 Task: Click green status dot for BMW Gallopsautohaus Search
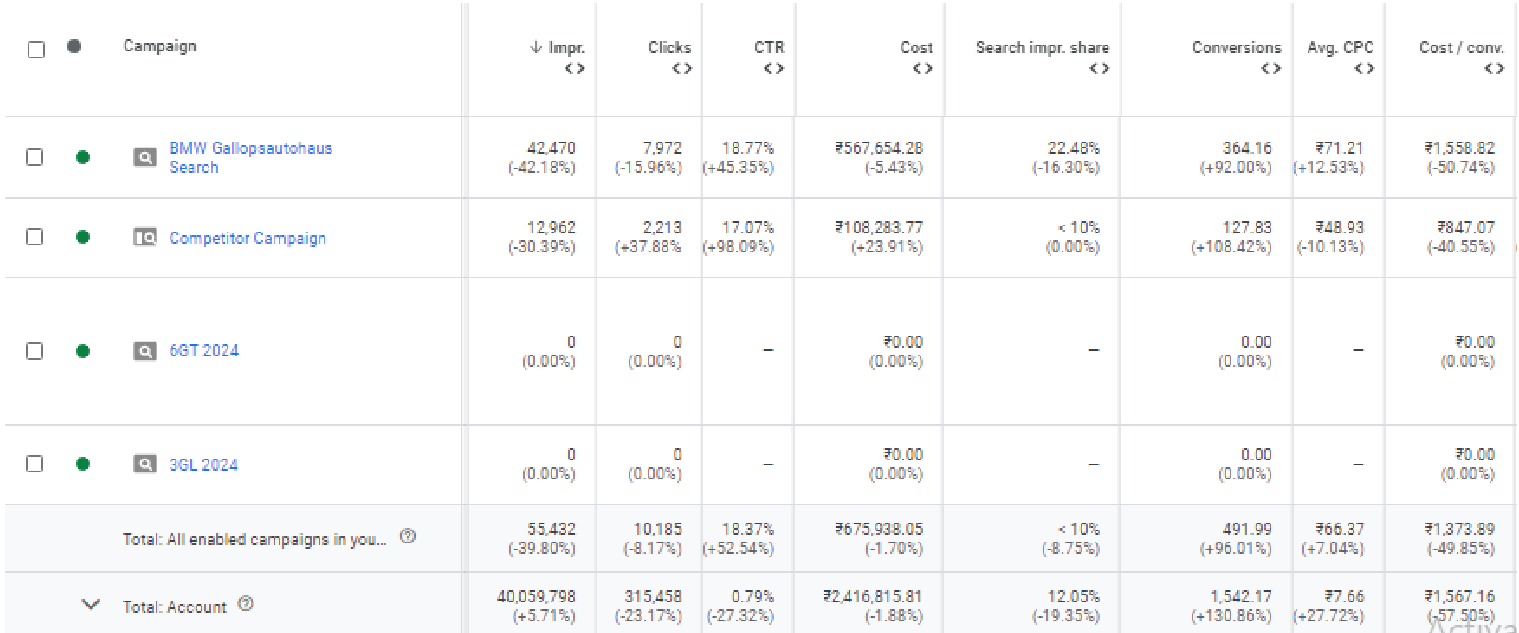83,157
